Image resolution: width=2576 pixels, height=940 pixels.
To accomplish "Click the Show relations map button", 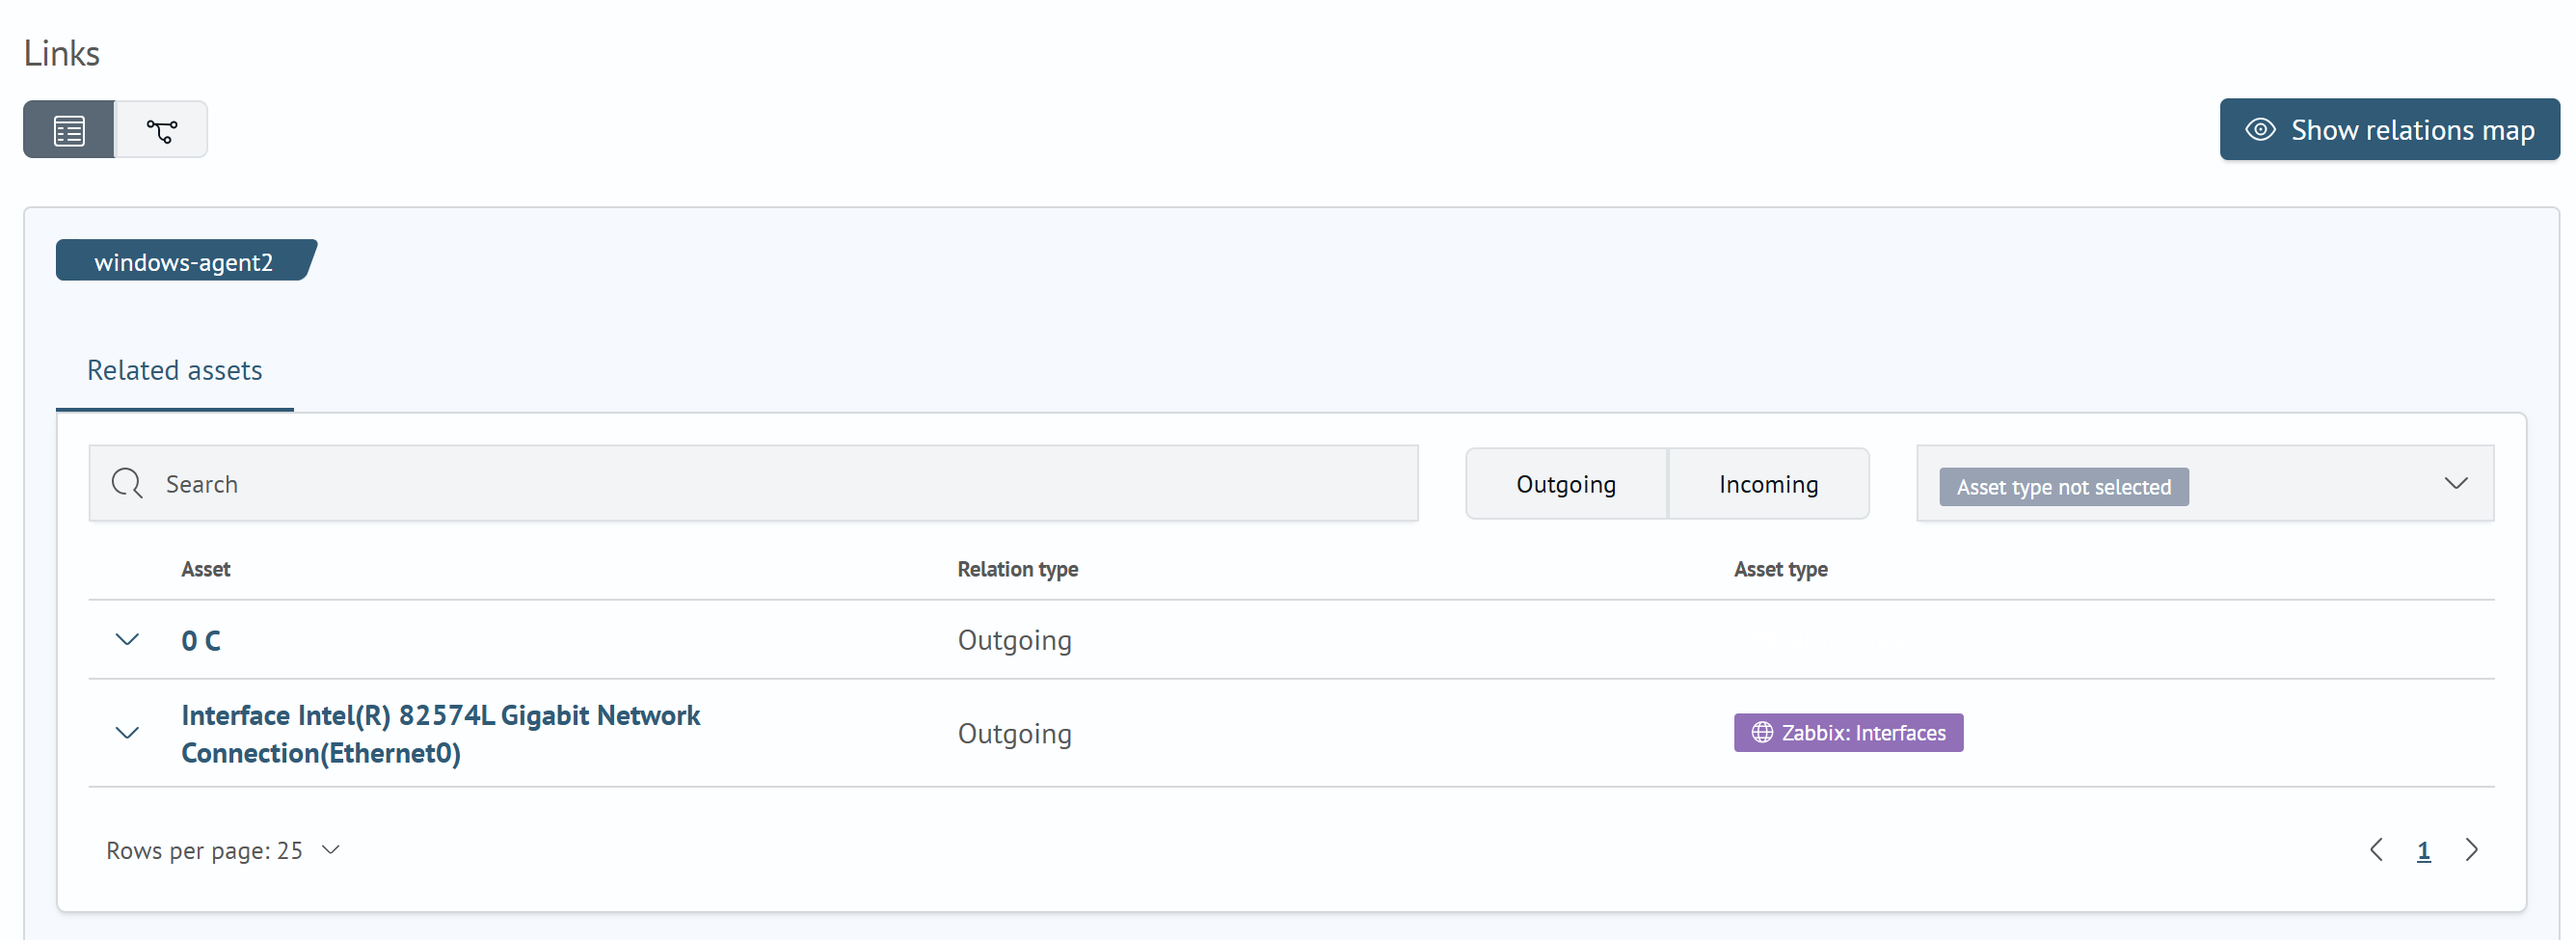I will click(2388, 130).
